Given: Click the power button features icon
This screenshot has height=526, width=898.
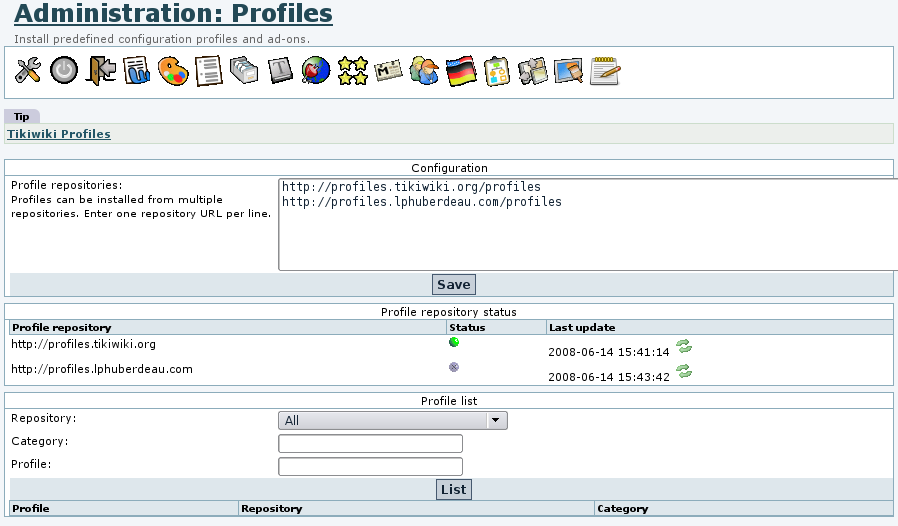Looking at the screenshot, I should pyautogui.click(x=64, y=71).
